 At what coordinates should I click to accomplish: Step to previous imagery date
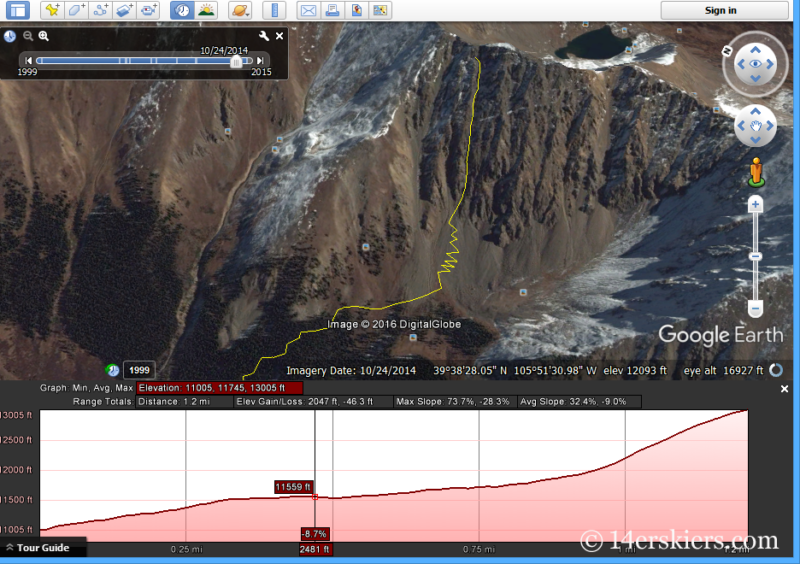tap(29, 61)
